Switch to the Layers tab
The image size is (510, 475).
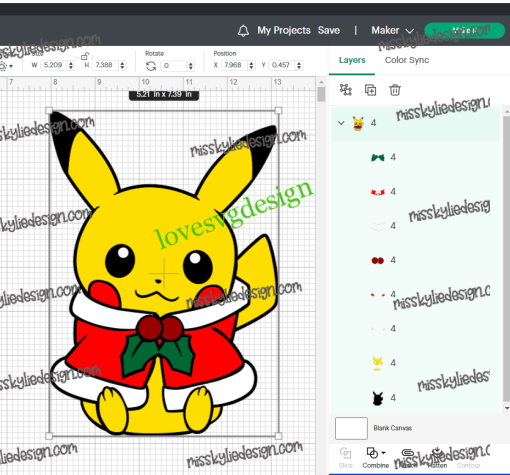352,60
